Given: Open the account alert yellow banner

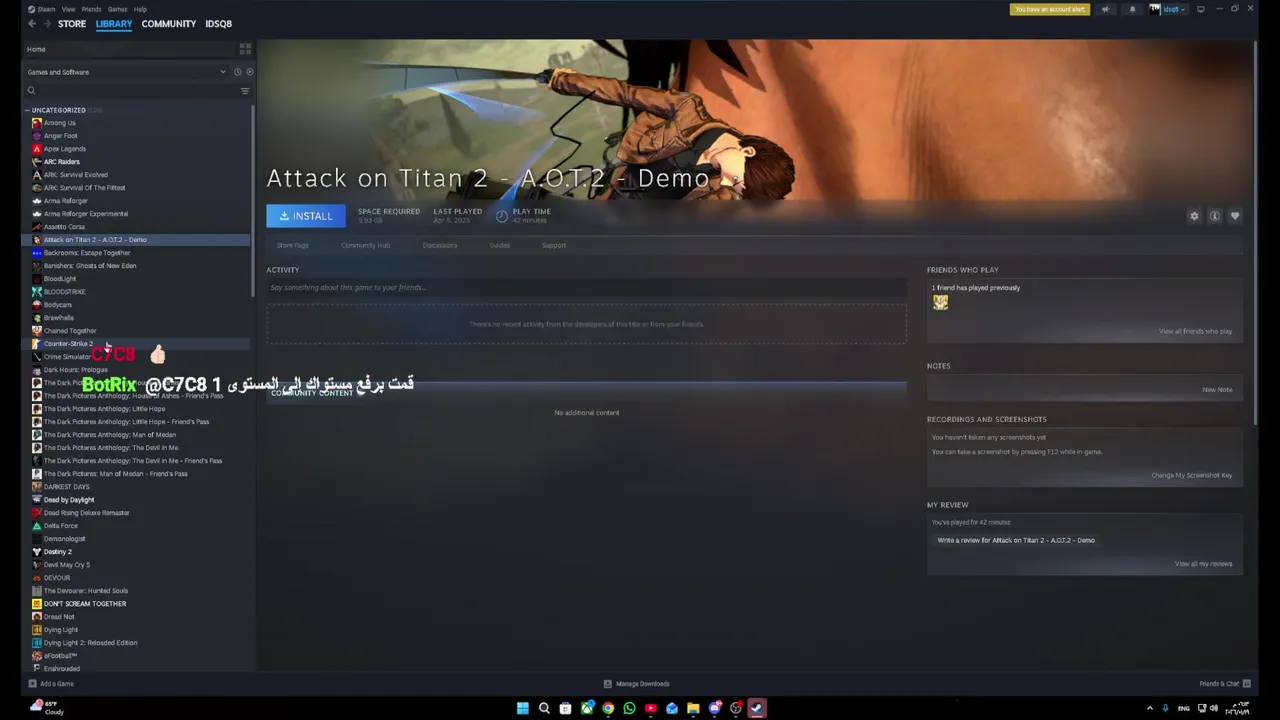Looking at the screenshot, I should (1050, 9).
